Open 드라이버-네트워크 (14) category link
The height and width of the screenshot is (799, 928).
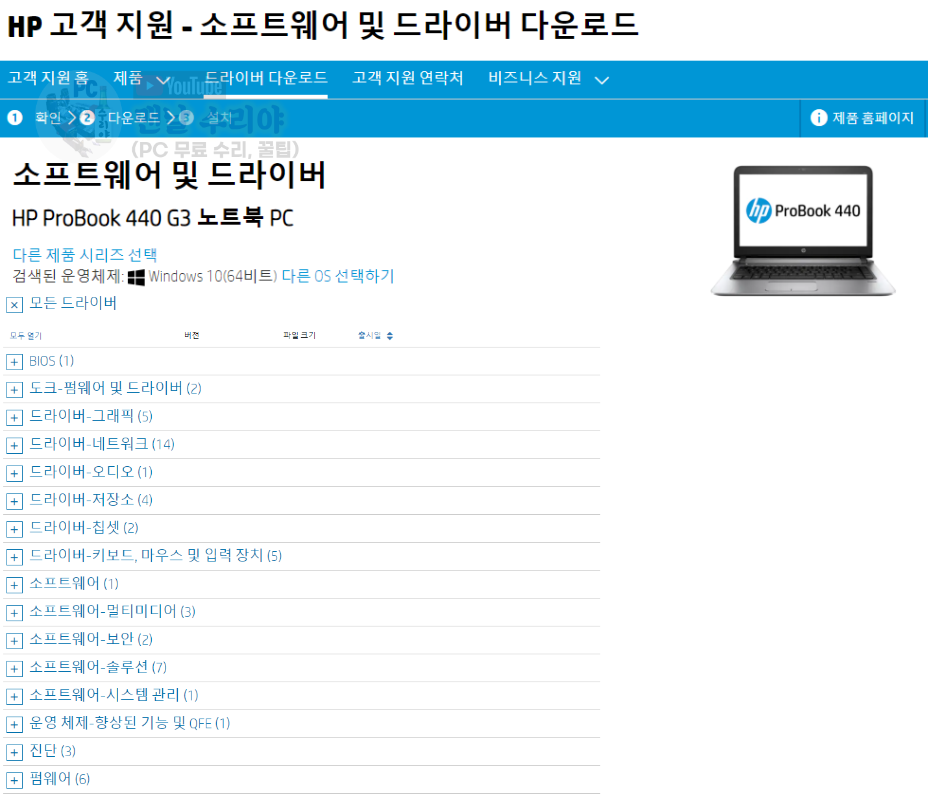coord(102,444)
